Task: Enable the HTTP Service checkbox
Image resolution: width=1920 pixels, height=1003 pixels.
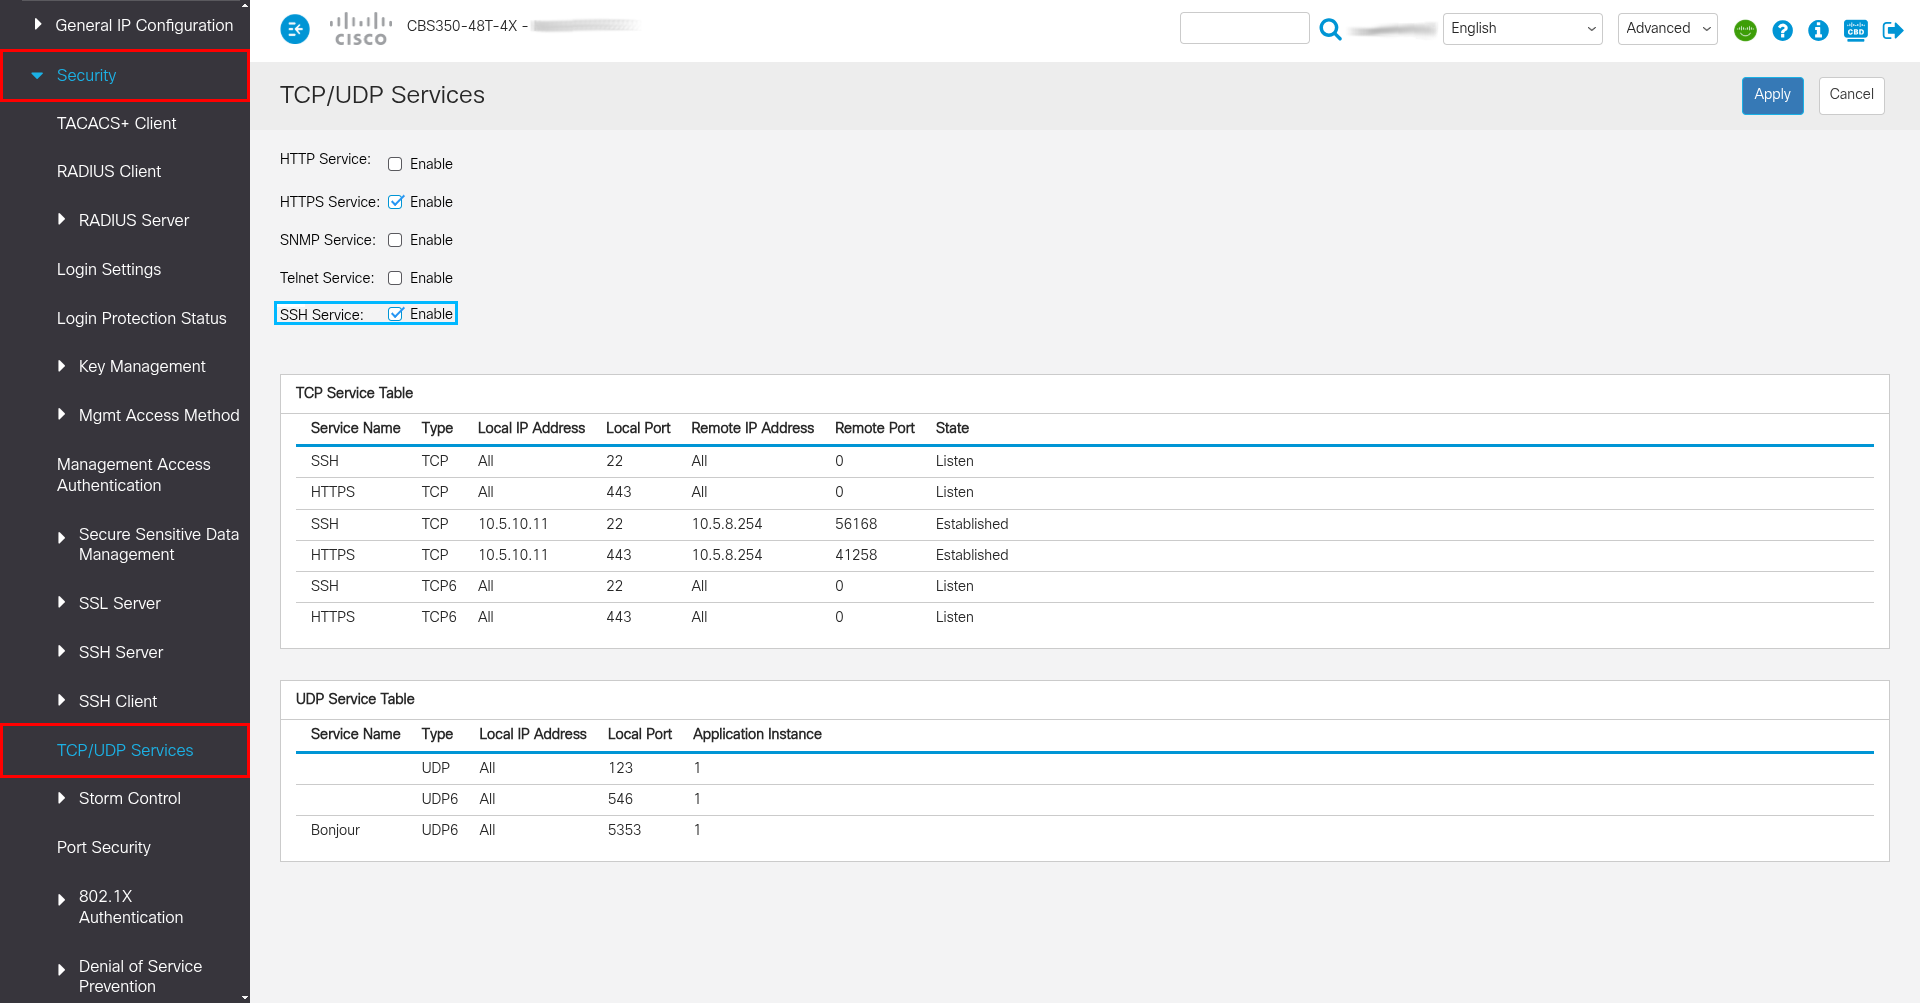Action: [395, 164]
